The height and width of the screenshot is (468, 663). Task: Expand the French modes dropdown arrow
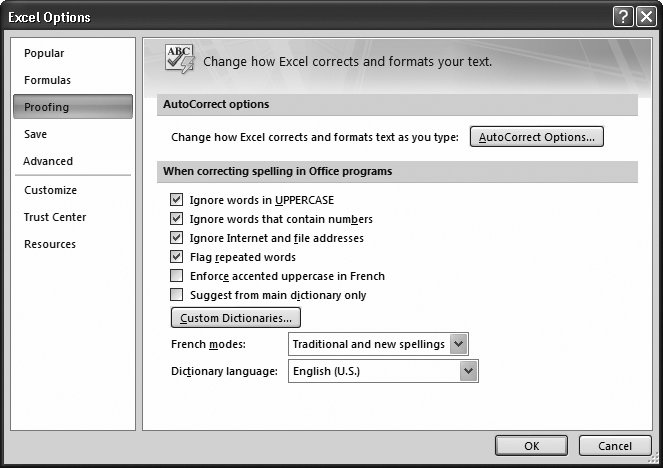(458, 344)
